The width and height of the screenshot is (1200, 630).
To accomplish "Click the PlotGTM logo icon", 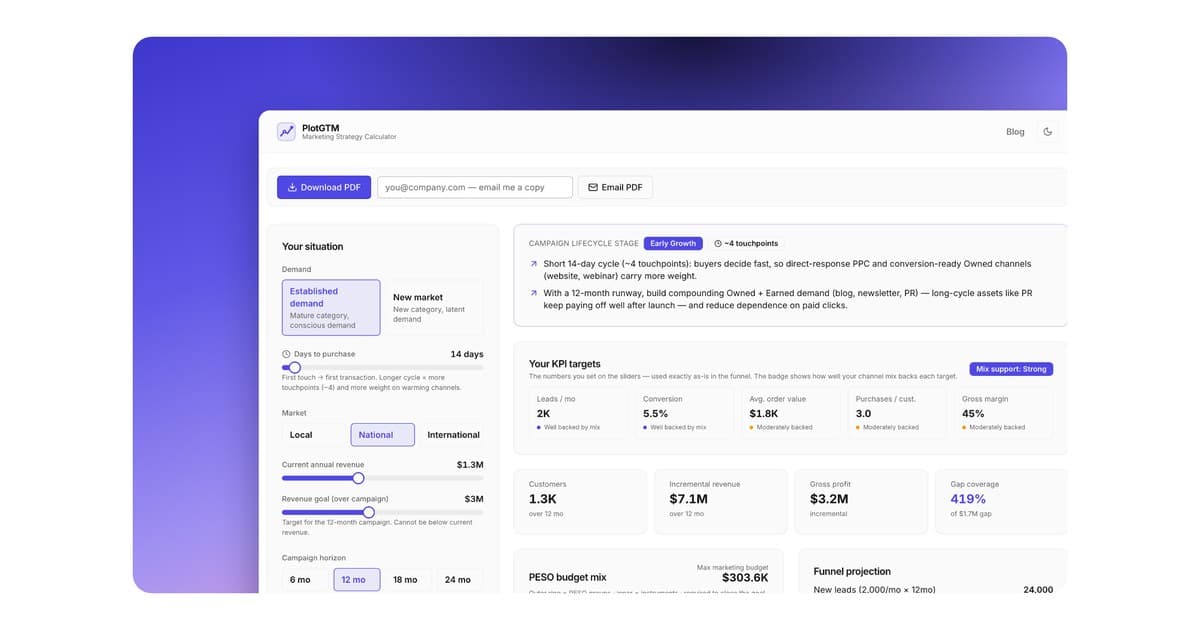I will [x=286, y=131].
